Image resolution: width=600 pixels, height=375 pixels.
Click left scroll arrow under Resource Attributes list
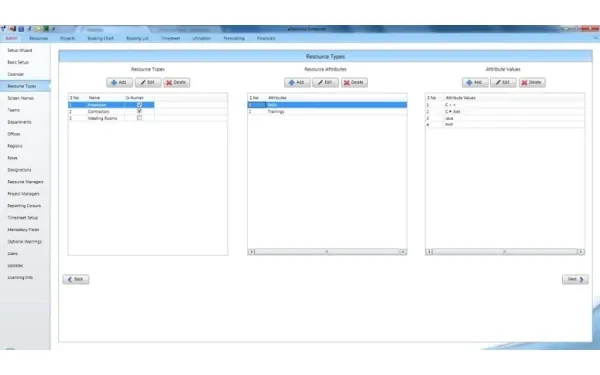pyautogui.click(x=251, y=251)
